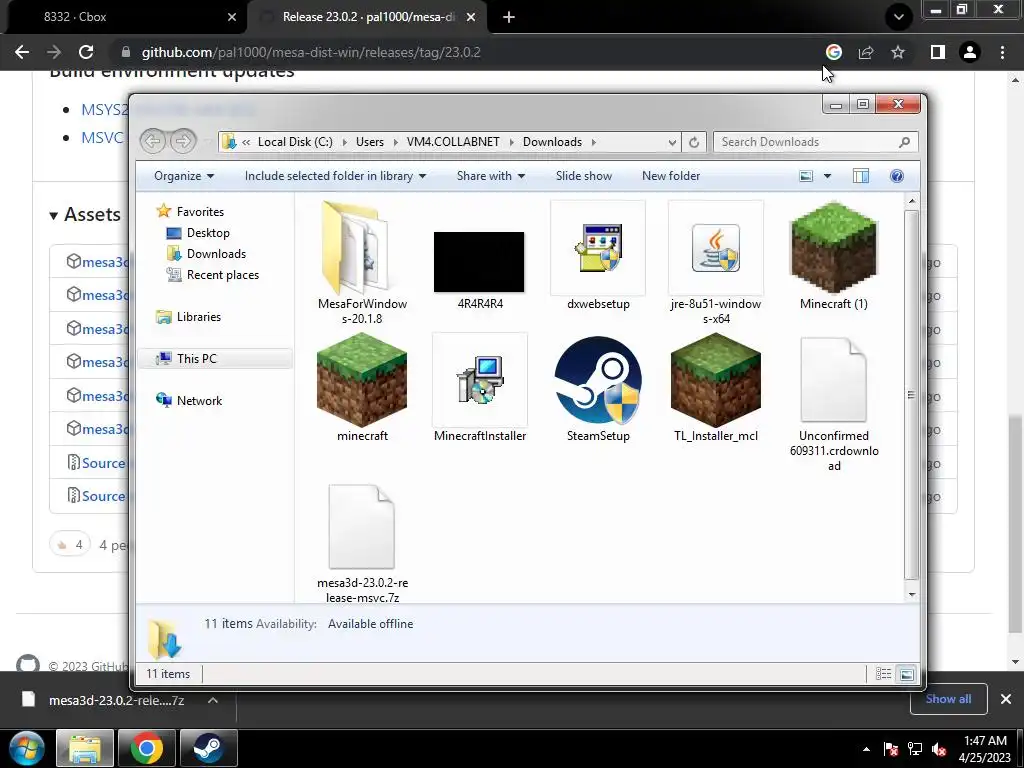Select the lowercase minecraft grass block icon

coord(362,379)
